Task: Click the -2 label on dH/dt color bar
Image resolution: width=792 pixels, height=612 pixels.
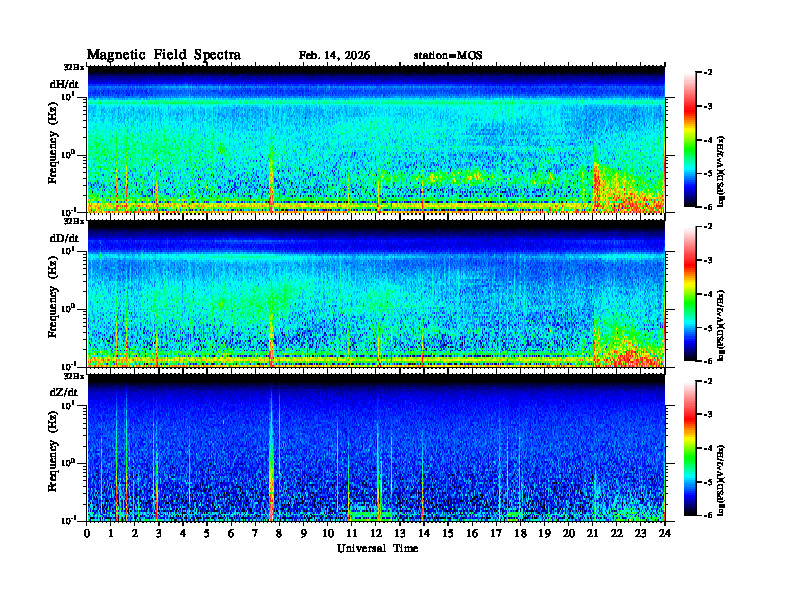Action: (x=708, y=73)
